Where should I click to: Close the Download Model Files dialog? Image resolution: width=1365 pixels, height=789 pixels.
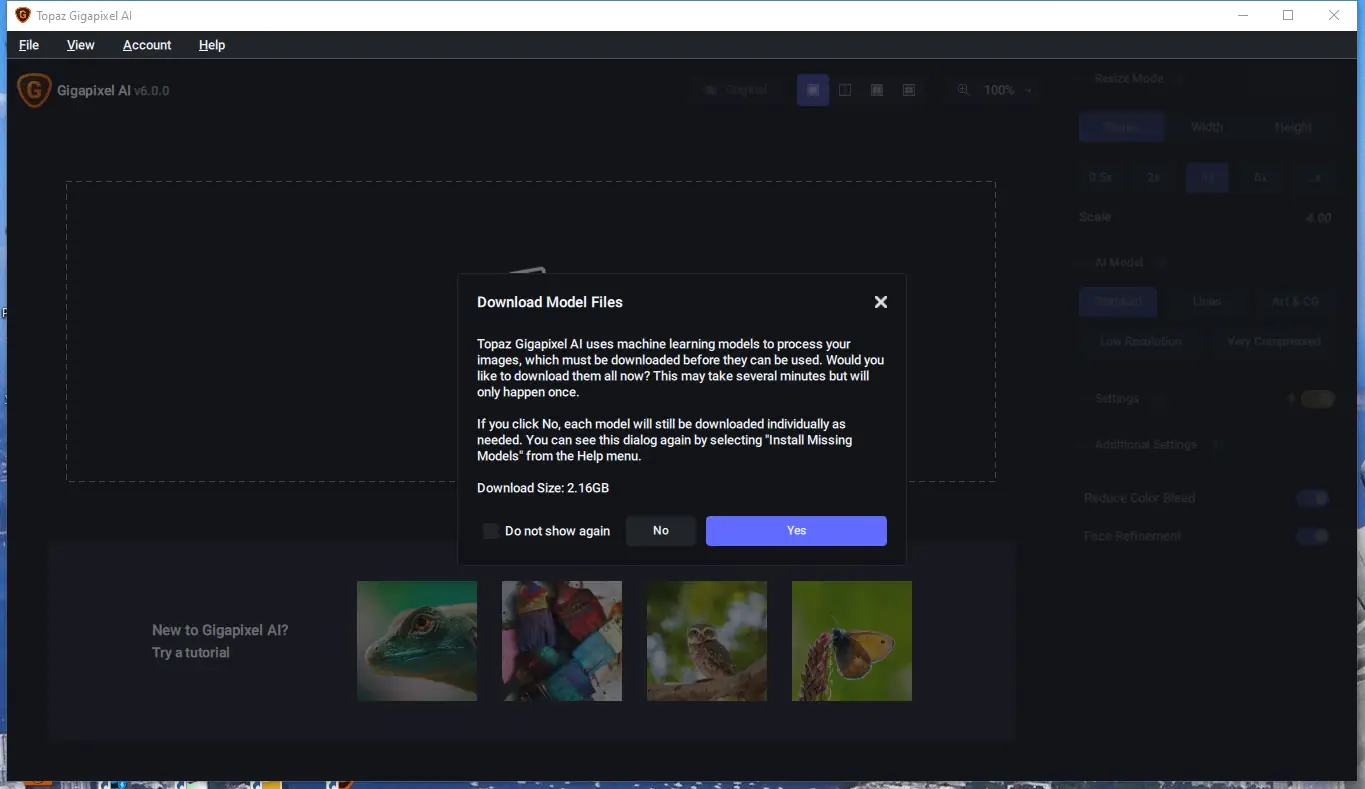pyautogui.click(x=880, y=302)
